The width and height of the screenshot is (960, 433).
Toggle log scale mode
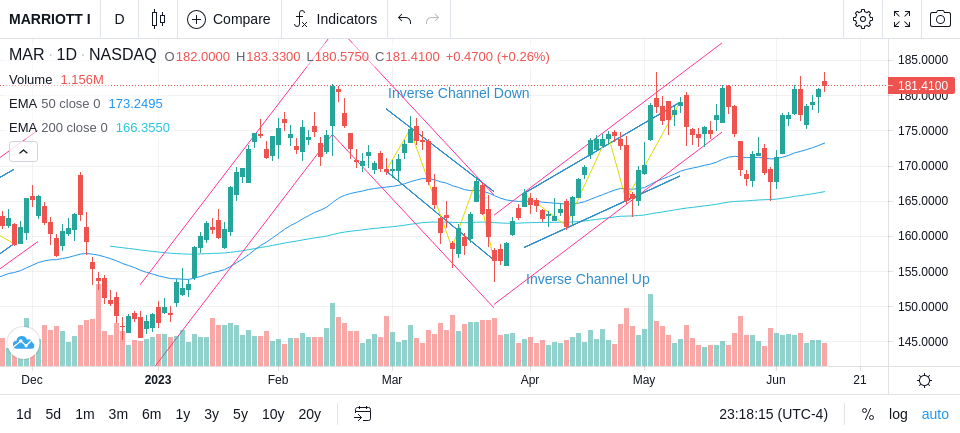tap(898, 415)
